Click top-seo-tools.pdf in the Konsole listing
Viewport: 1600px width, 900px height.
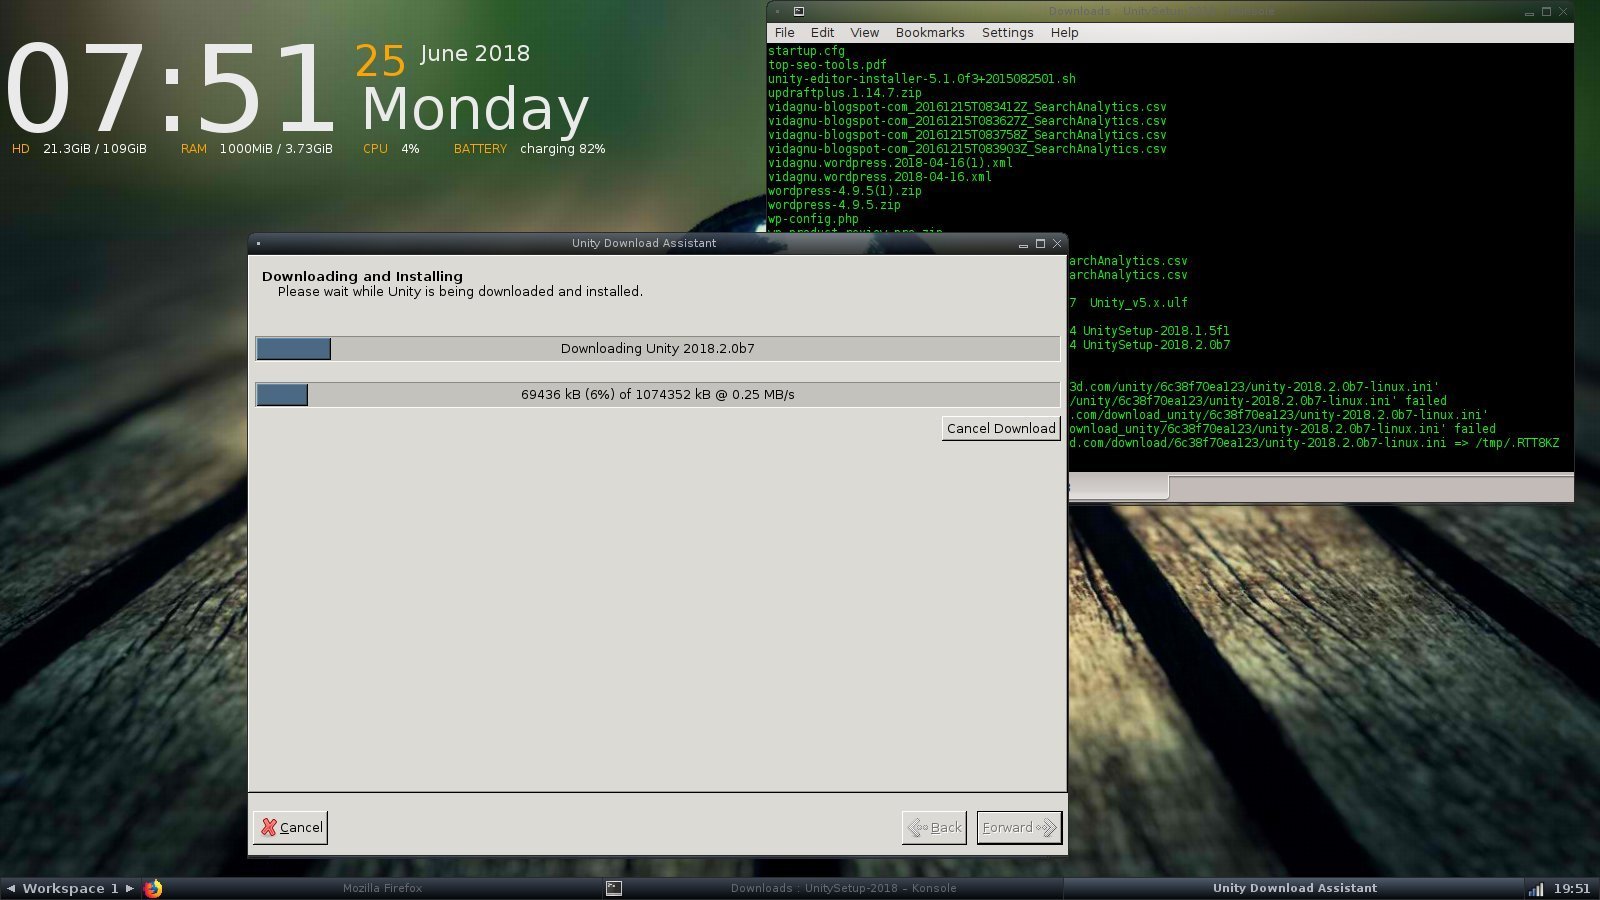(827, 65)
